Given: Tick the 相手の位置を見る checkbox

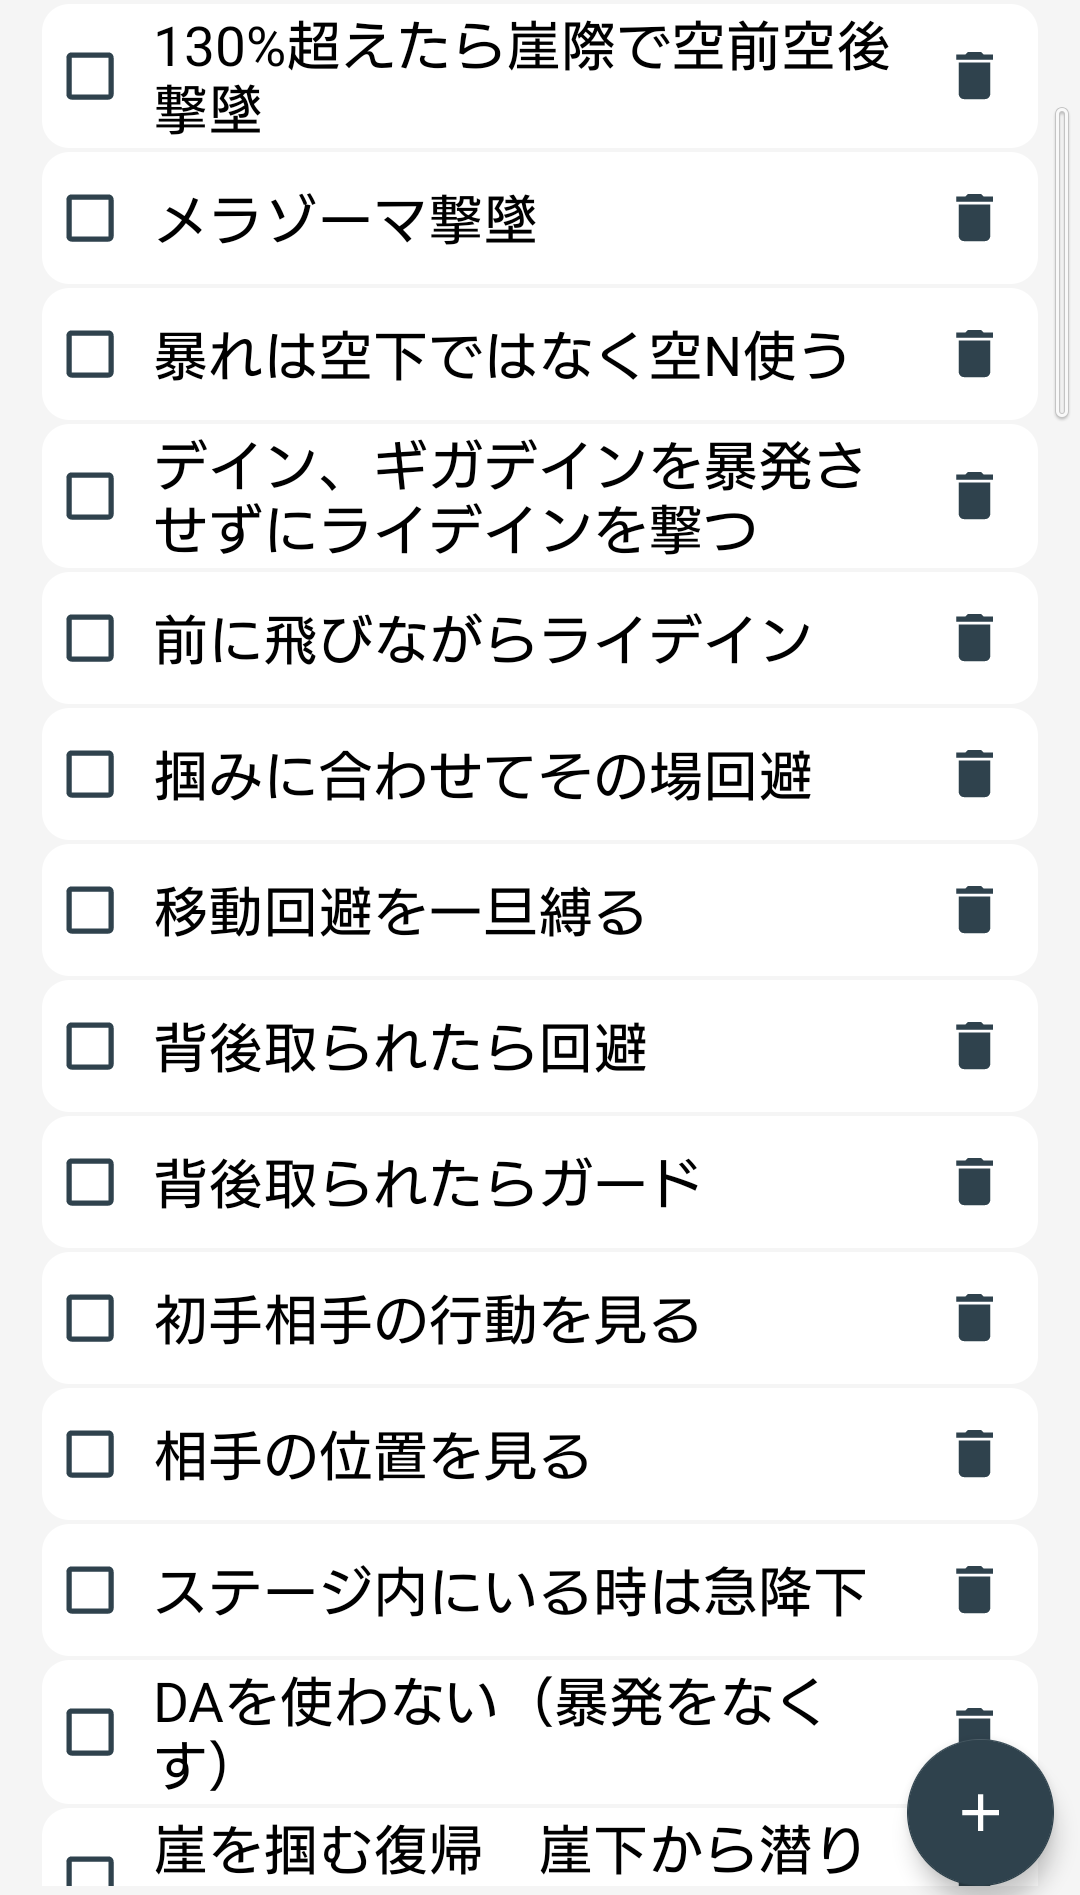Looking at the screenshot, I should pyautogui.click(x=90, y=1454).
